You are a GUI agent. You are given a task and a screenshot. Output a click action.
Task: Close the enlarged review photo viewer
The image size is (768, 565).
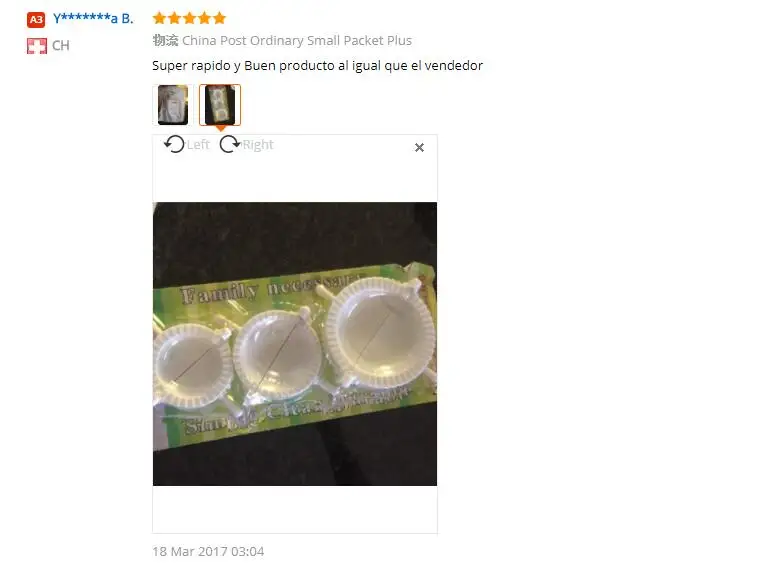pyautogui.click(x=419, y=147)
